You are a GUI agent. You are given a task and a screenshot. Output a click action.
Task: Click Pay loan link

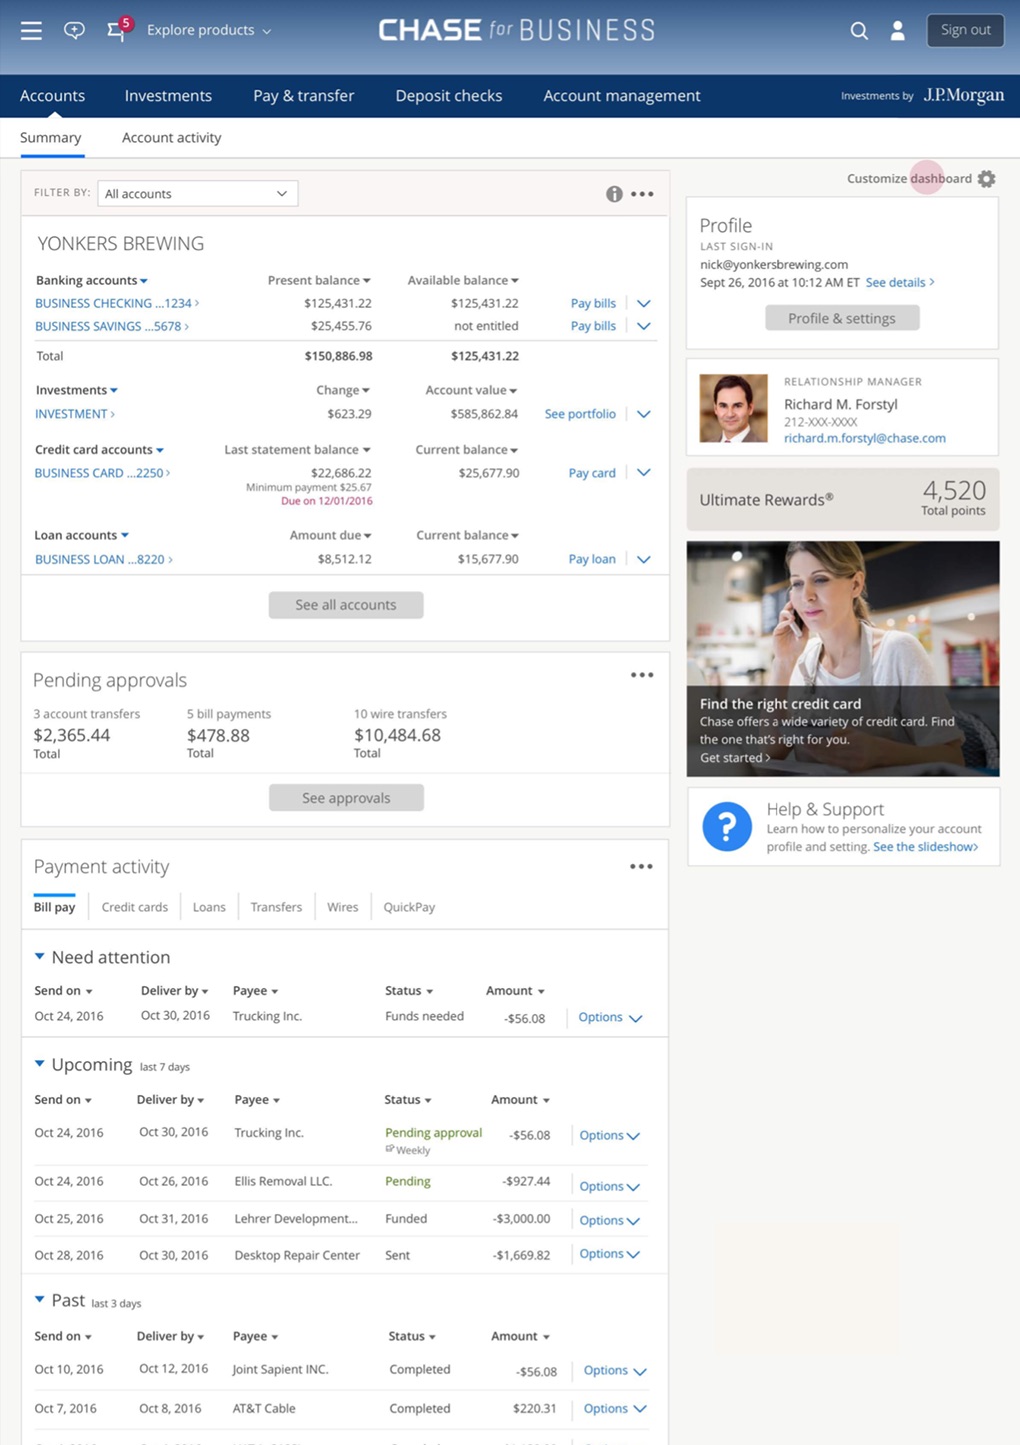coord(592,559)
